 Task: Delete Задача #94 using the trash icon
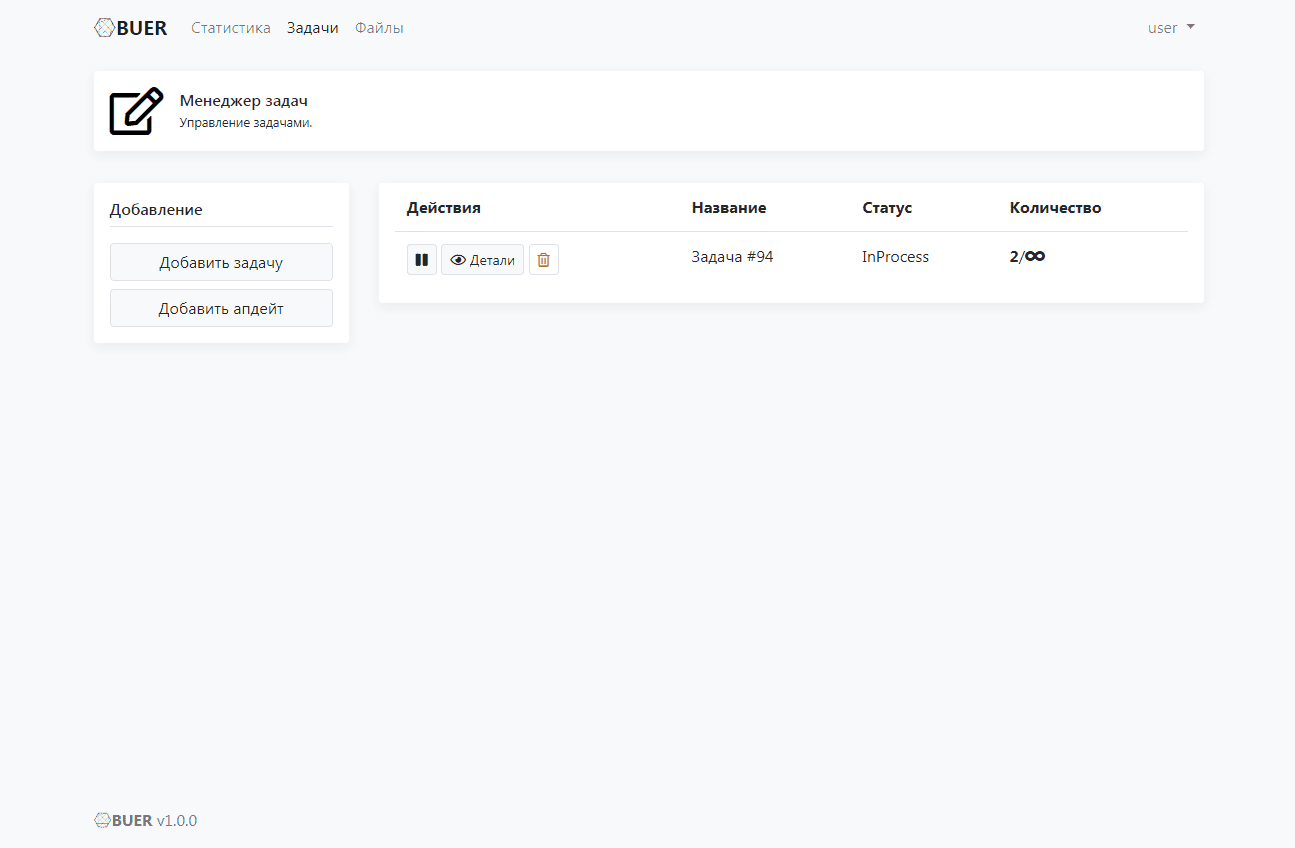tap(544, 260)
